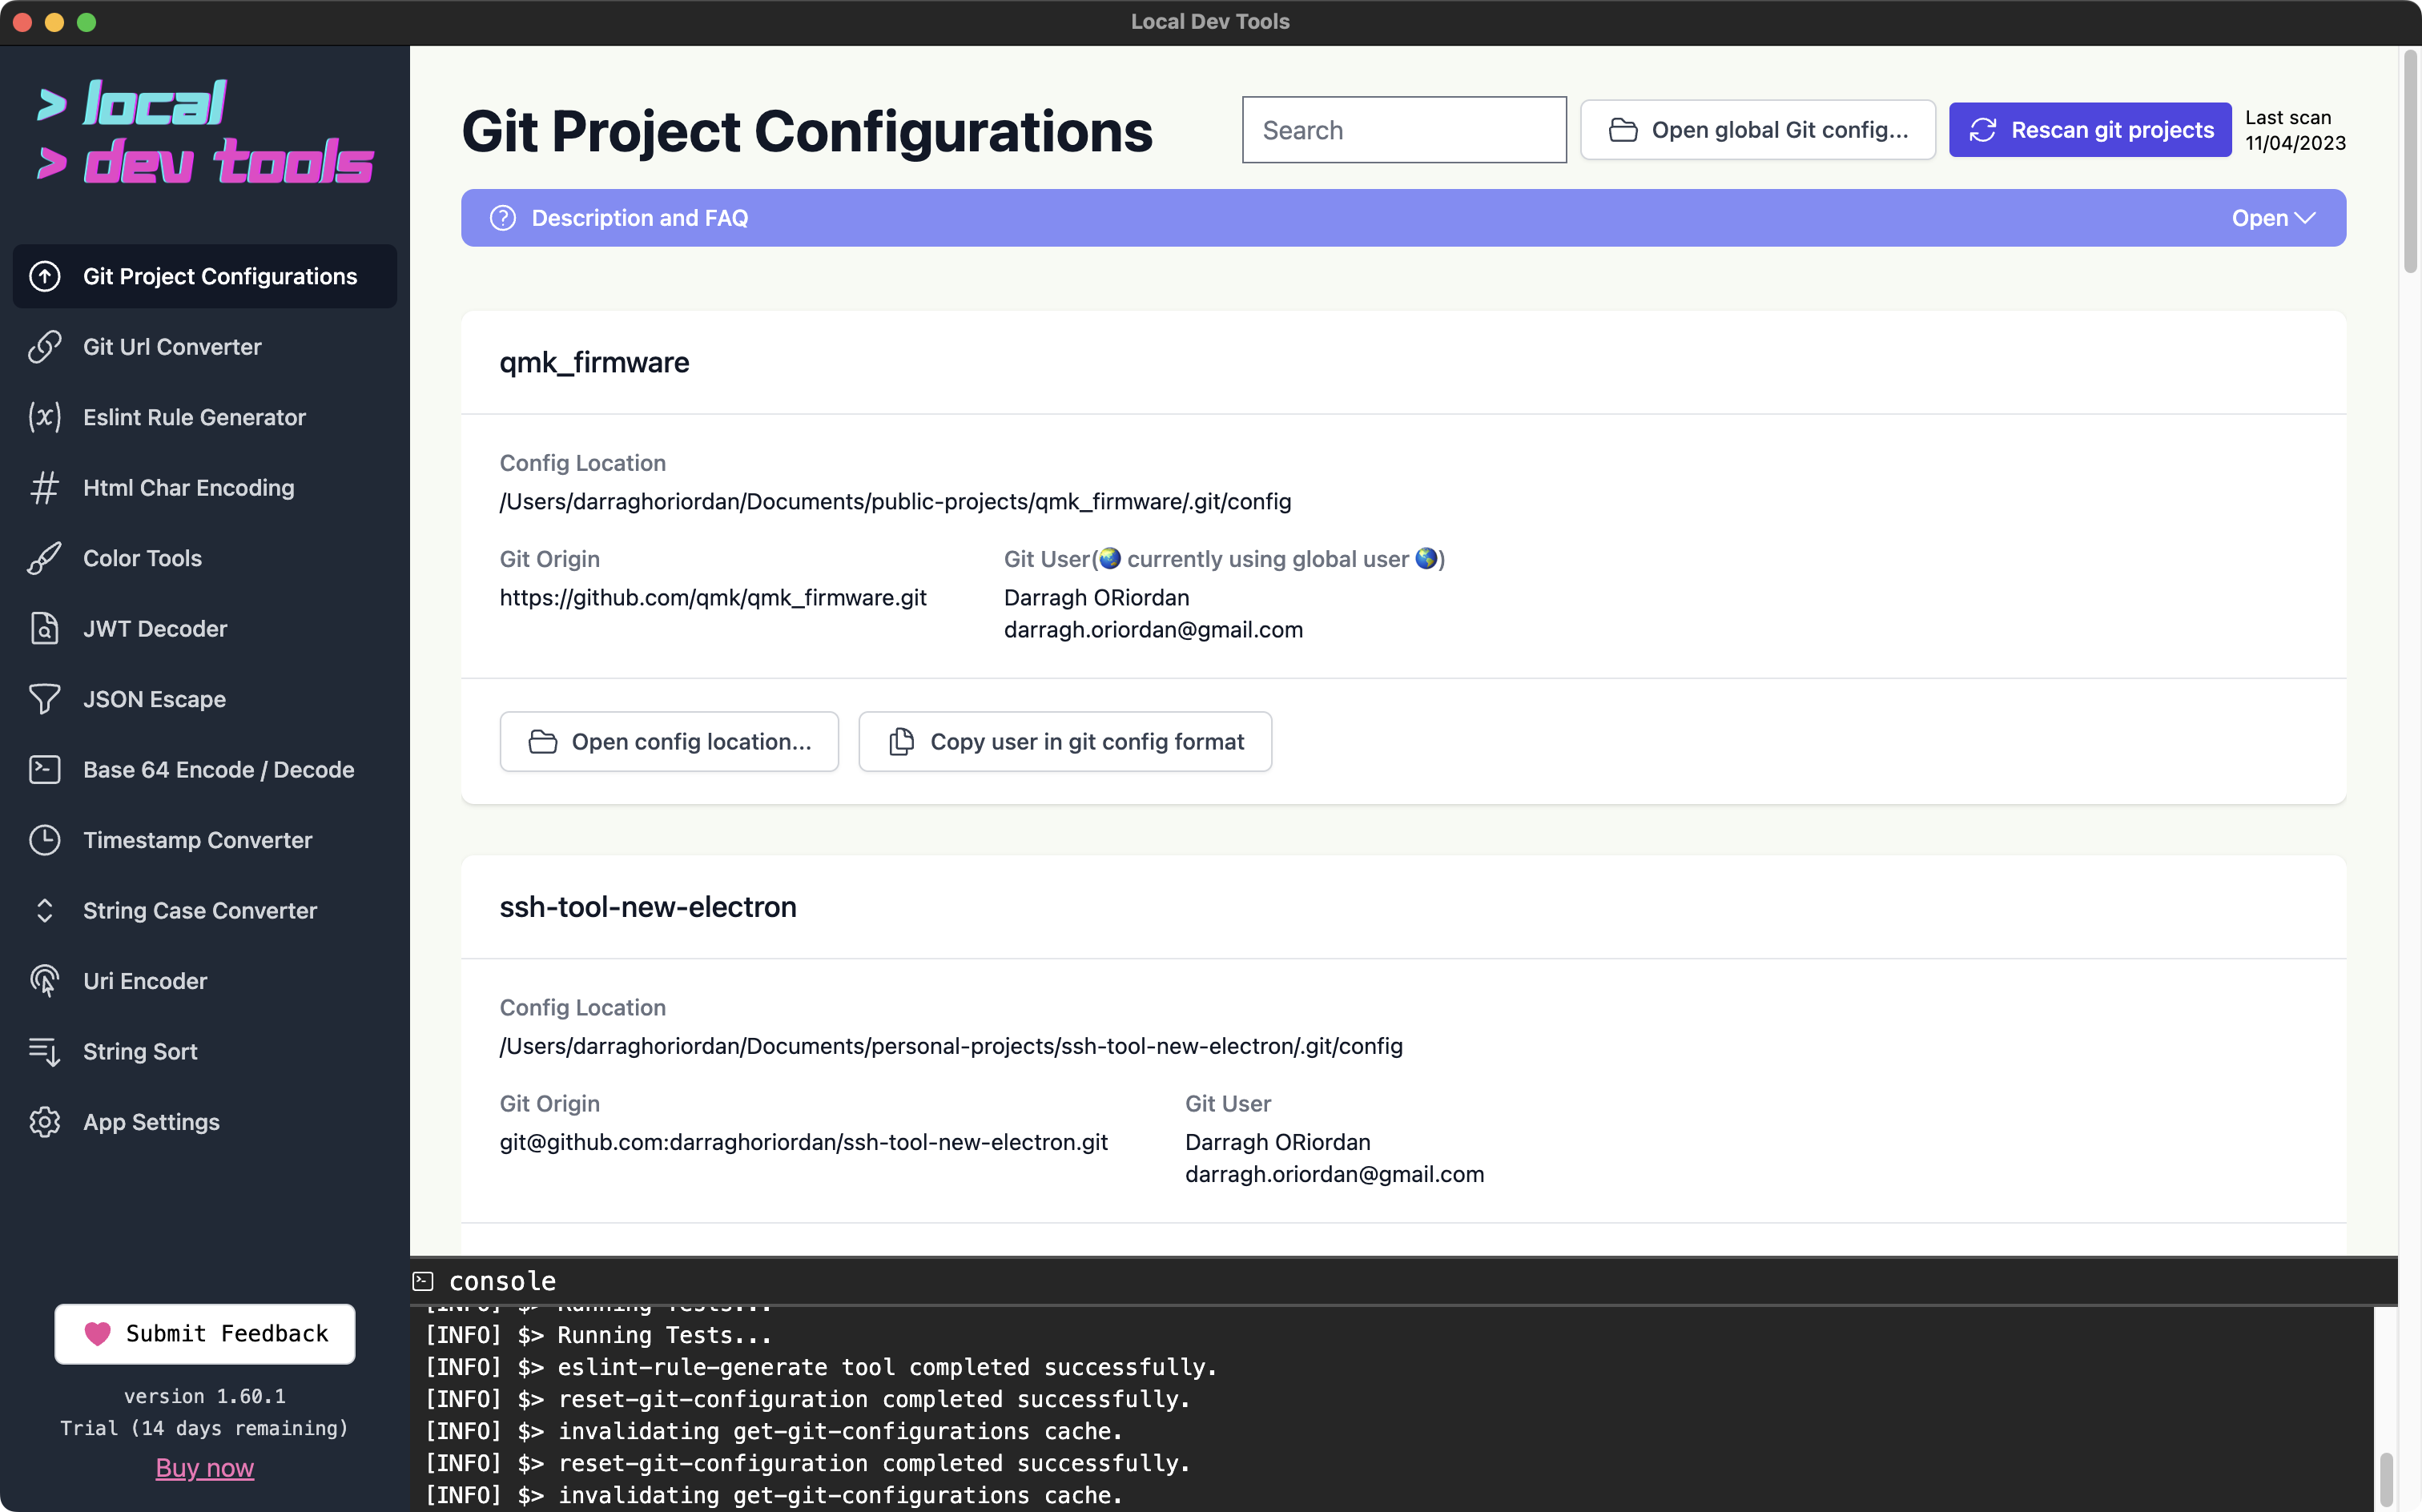Click Rescan git projects button
This screenshot has height=1512, width=2422.
2090,130
